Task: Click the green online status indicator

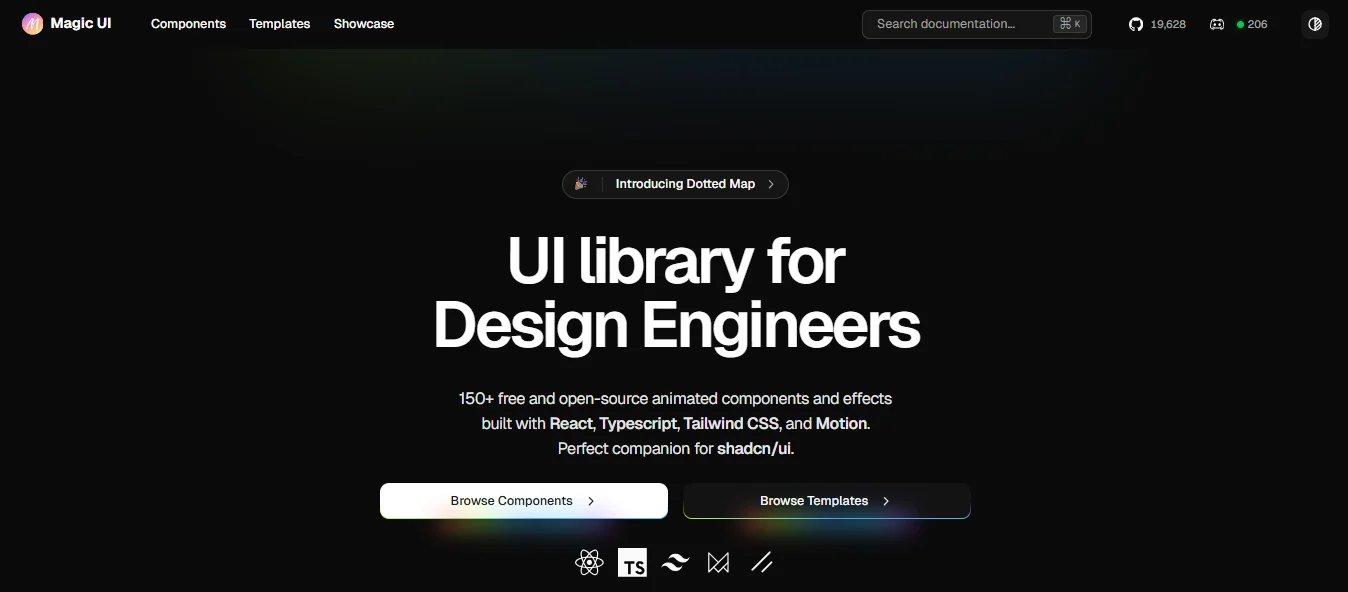Action: point(1239,23)
